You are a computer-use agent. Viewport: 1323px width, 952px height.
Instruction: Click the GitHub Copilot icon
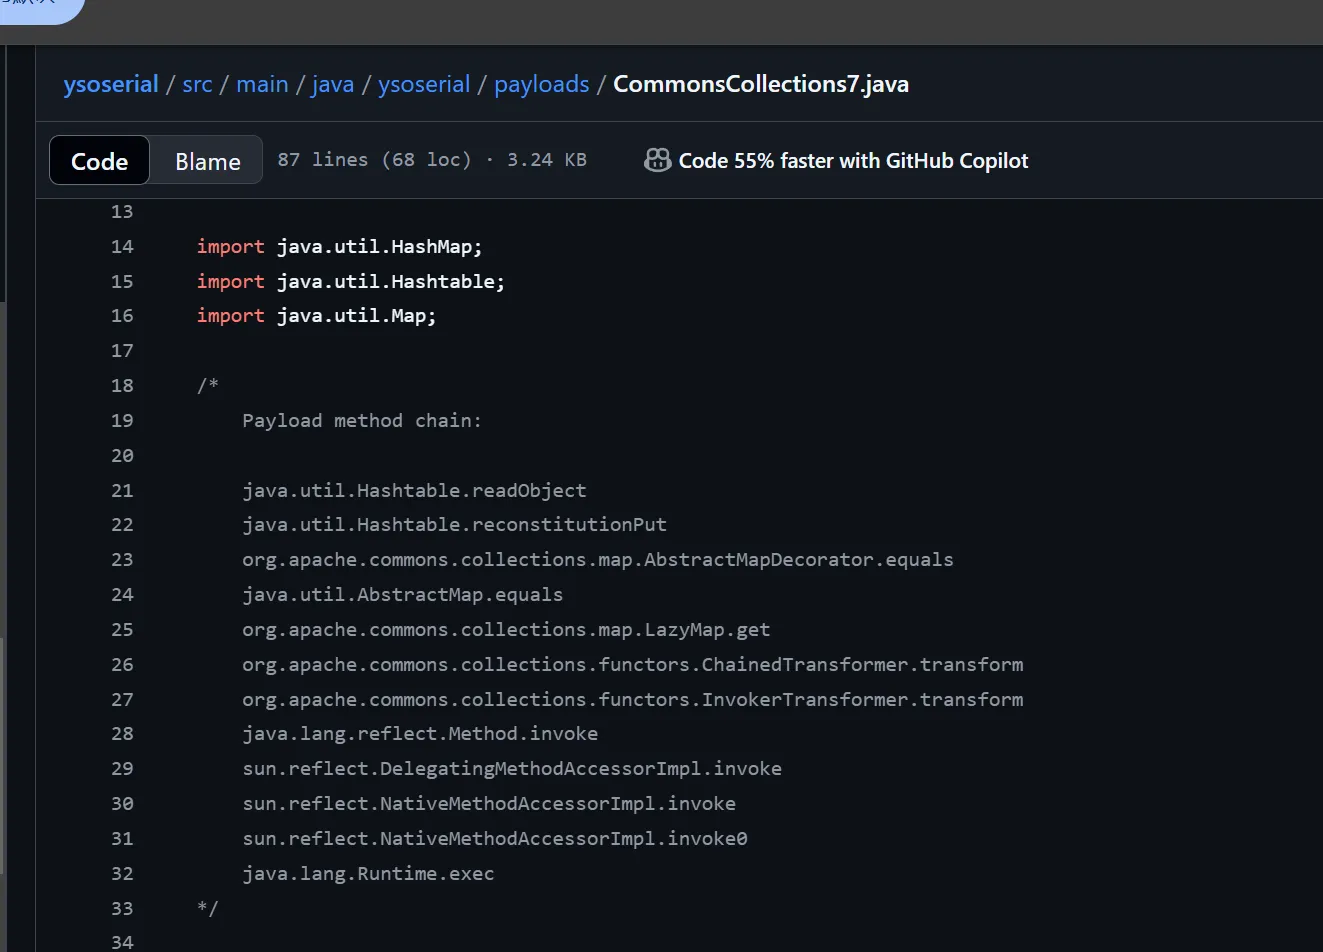[x=657, y=160]
